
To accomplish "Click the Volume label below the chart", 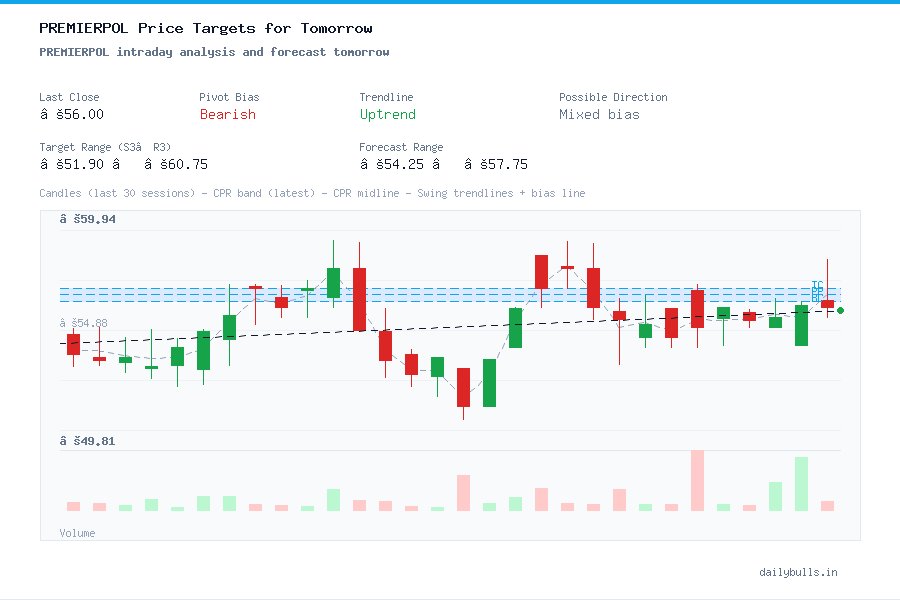I will pyautogui.click(x=77, y=533).
